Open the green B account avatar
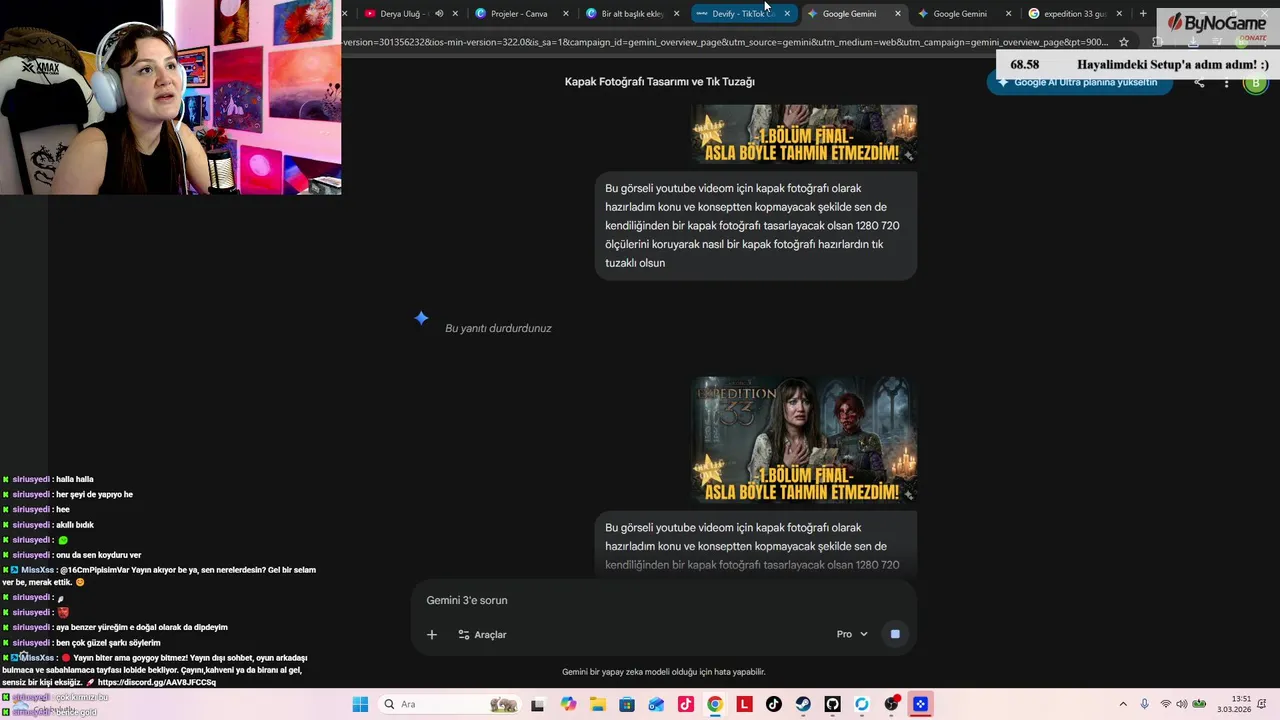This screenshot has width=1280, height=720. click(x=1255, y=83)
